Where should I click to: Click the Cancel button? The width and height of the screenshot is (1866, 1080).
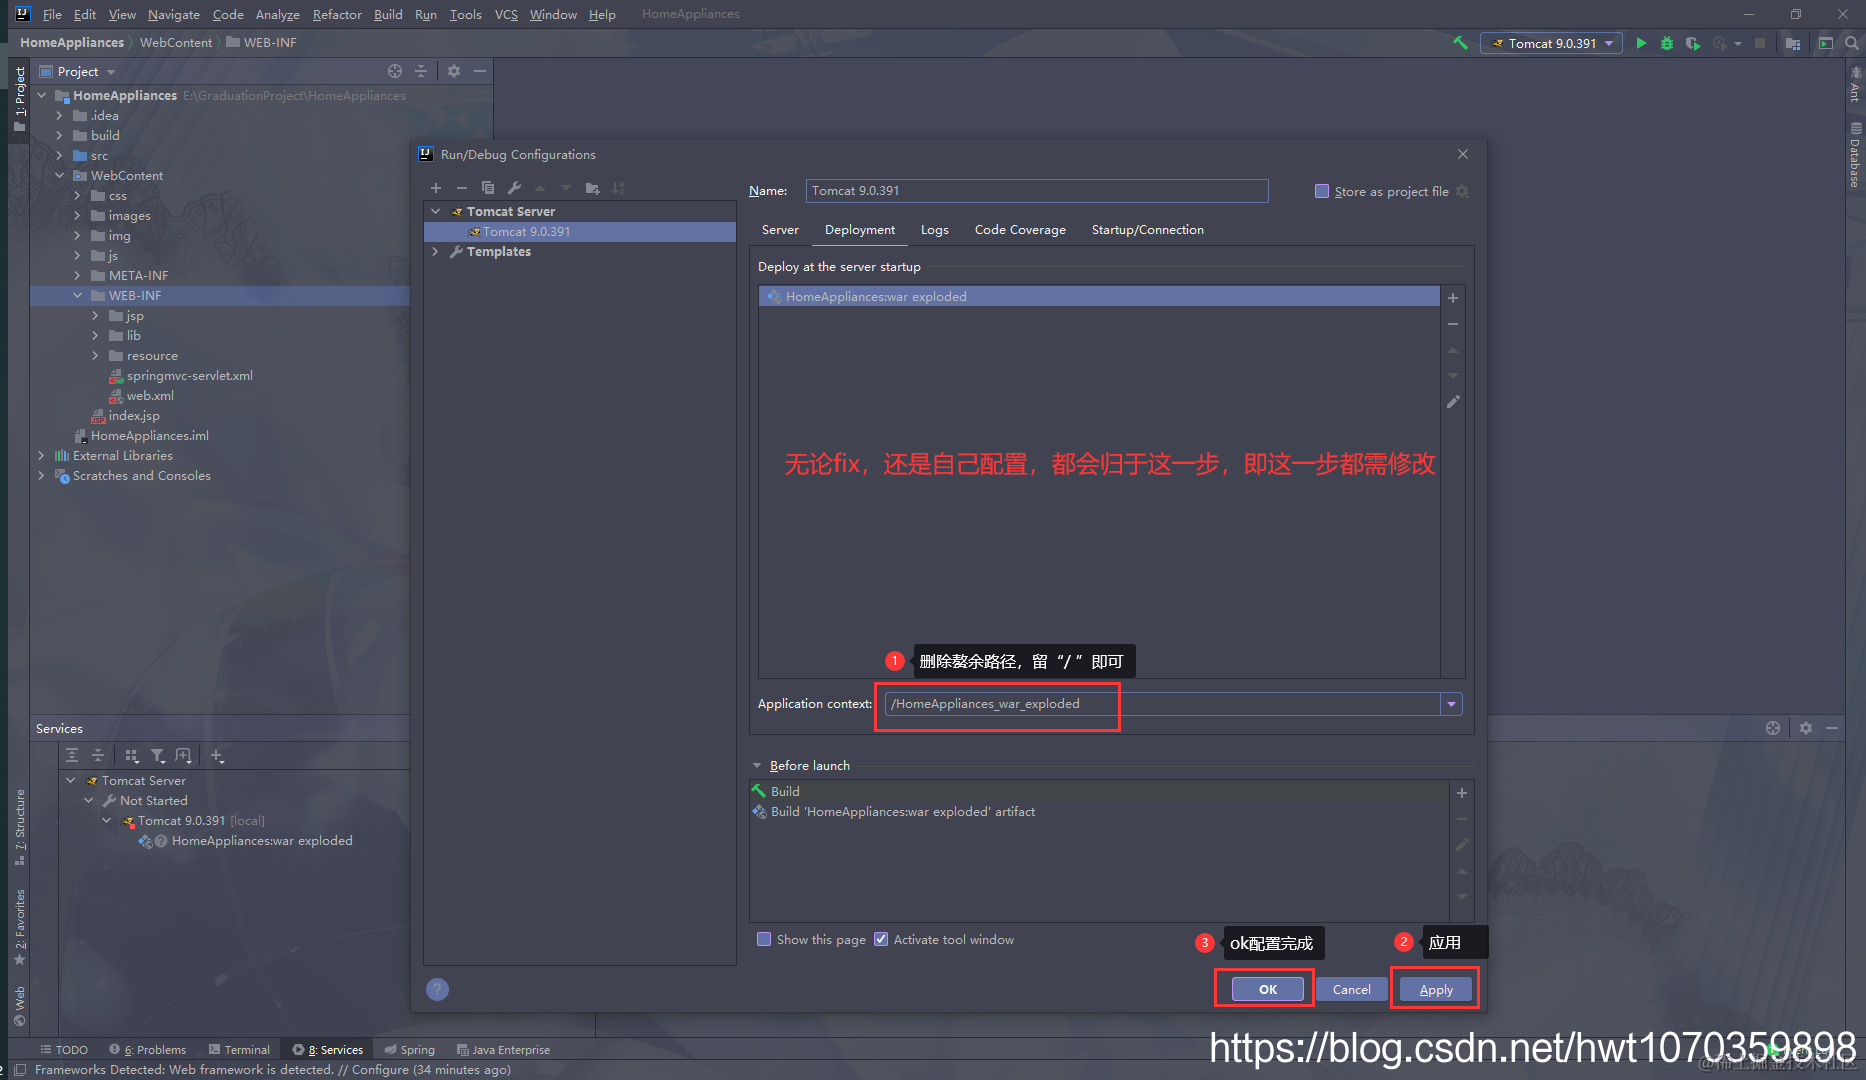[1352, 989]
